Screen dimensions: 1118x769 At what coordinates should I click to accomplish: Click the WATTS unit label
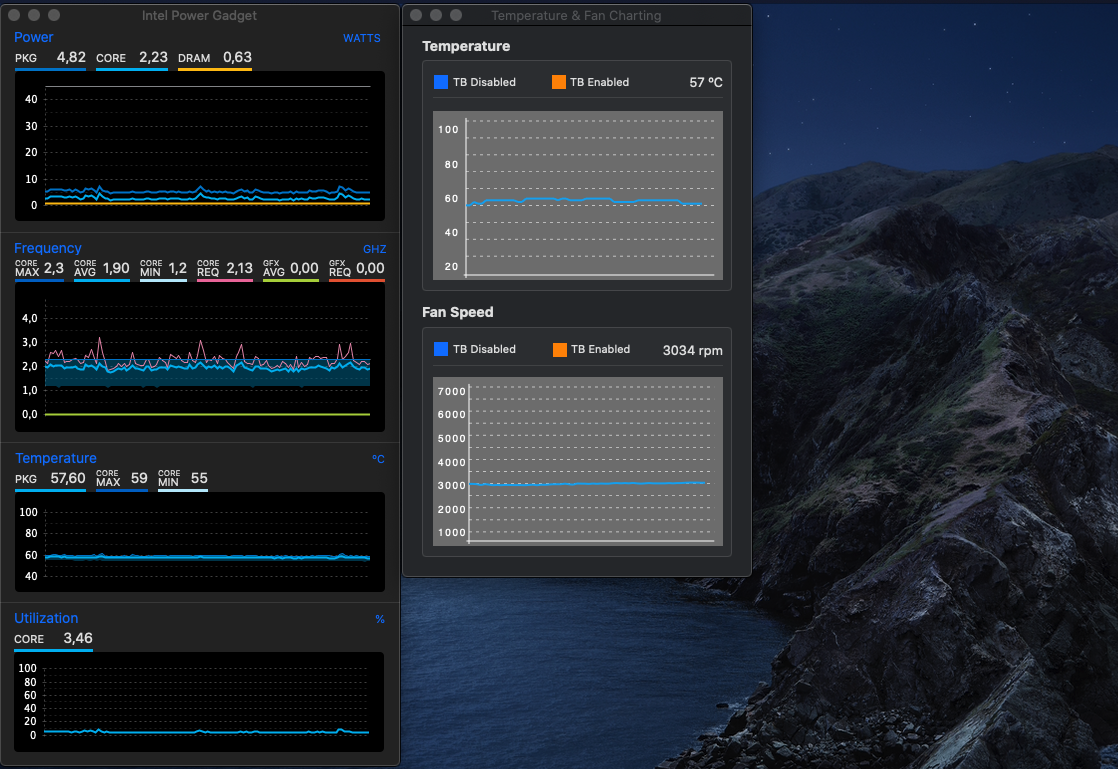point(361,38)
